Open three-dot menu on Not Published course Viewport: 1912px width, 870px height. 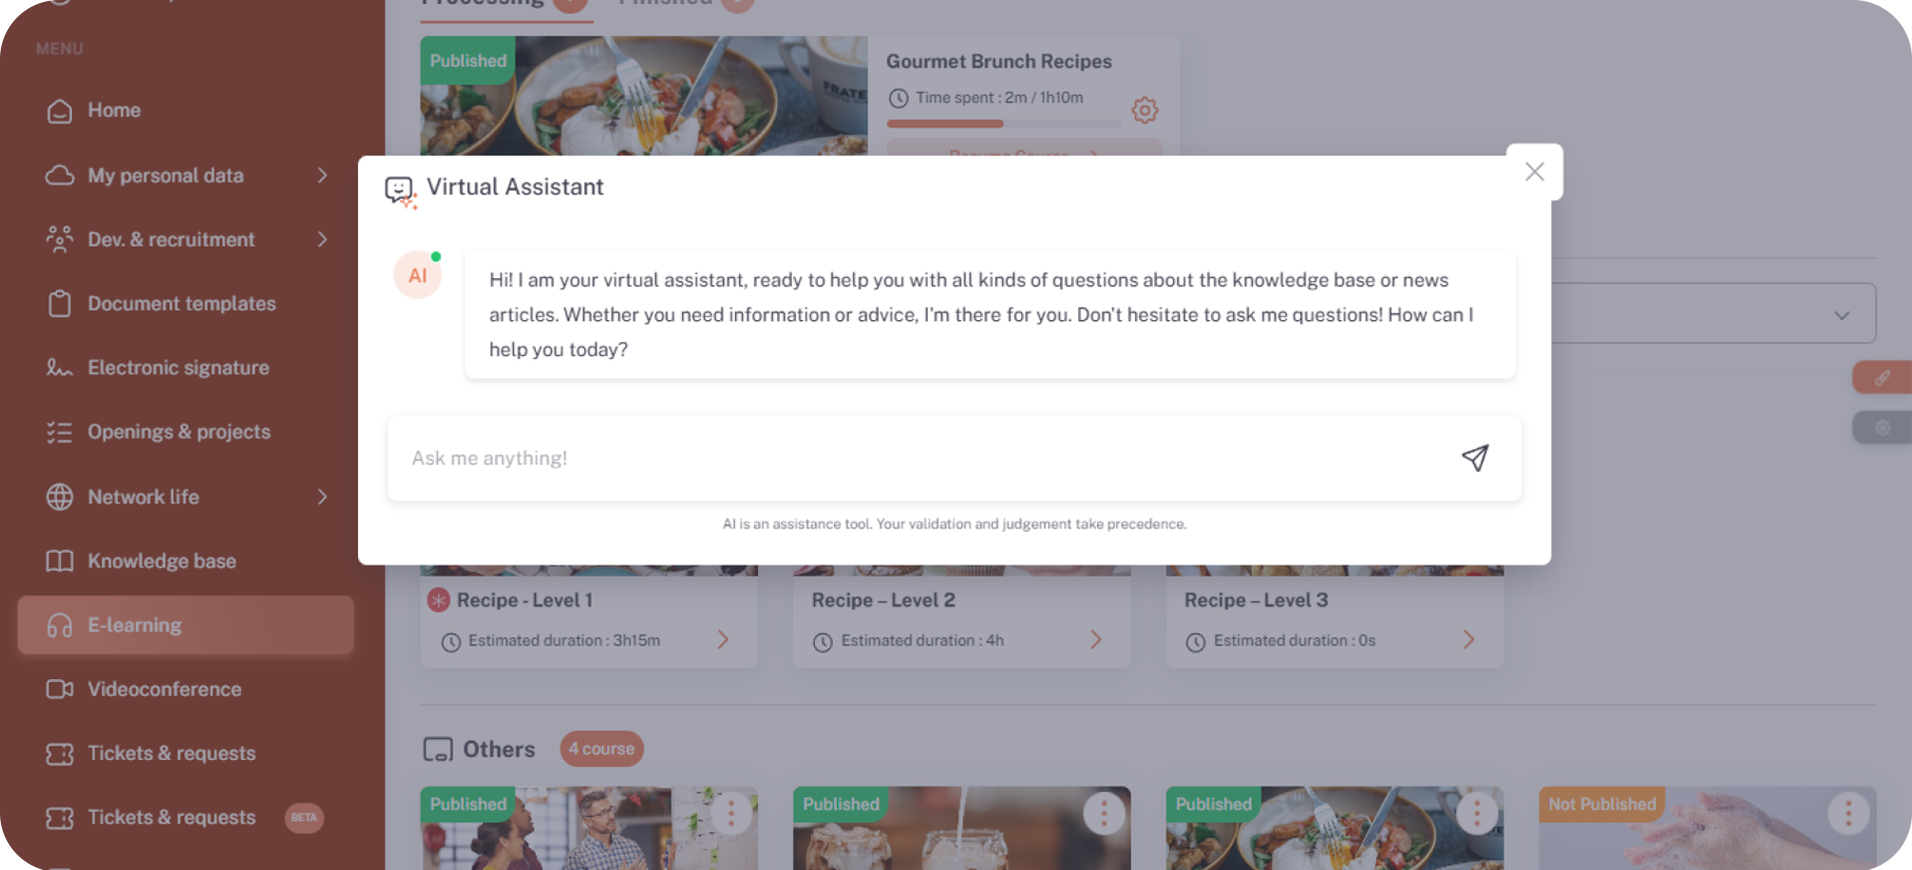point(1848,814)
